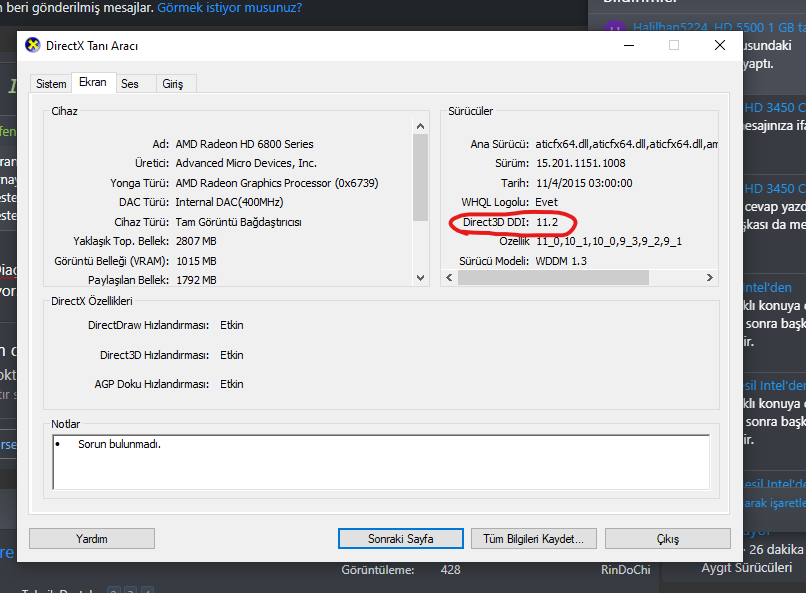The height and width of the screenshot is (593, 806).
Task: Open the 'Görmek istiyor musunuz?' link
Action: tap(229, 8)
